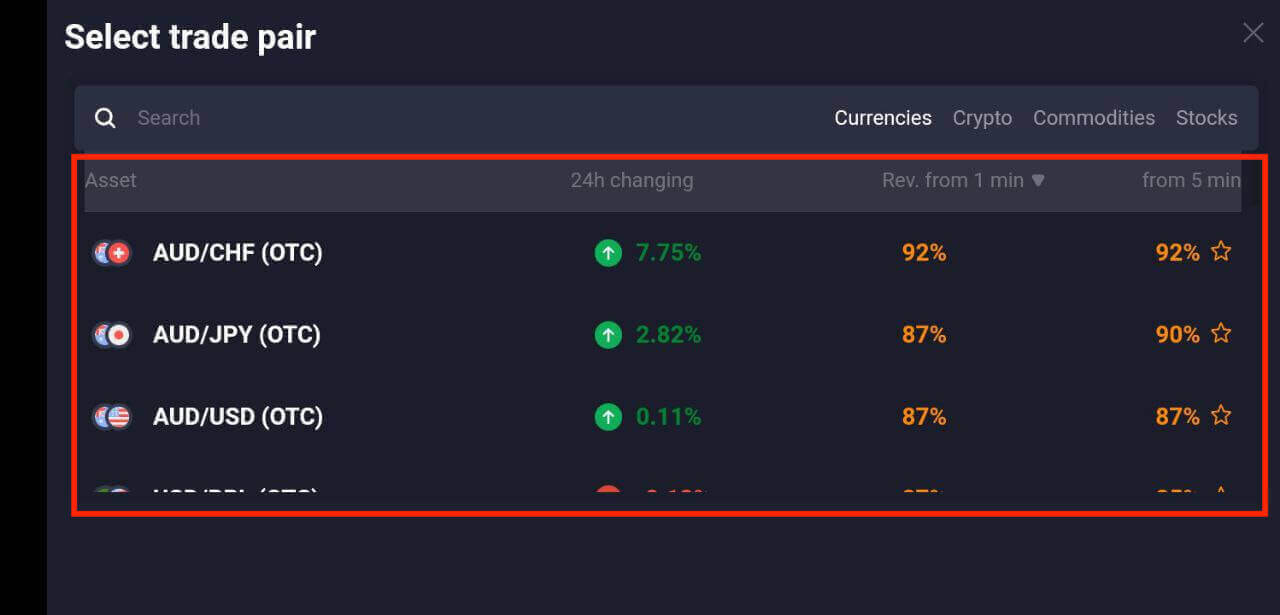
Task: Select the AUD/USD (OTC) trade pair
Action: click(x=238, y=416)
